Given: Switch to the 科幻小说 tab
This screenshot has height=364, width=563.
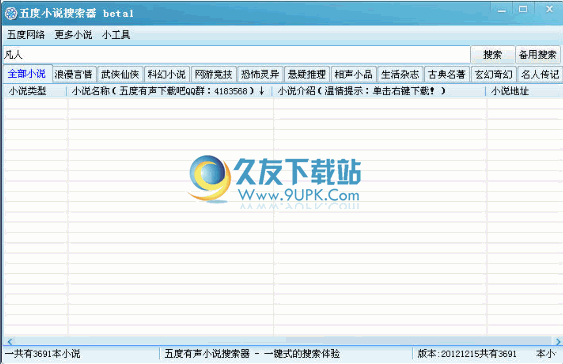Looking at the screenshot, I should click(x=167, y=75).
